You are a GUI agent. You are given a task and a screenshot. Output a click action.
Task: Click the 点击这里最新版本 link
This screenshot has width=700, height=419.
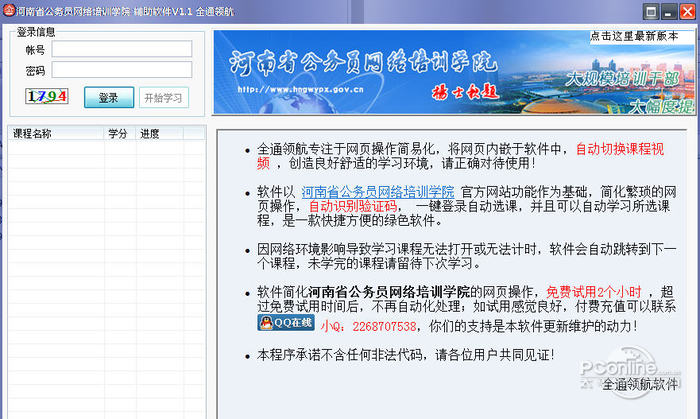634,36
